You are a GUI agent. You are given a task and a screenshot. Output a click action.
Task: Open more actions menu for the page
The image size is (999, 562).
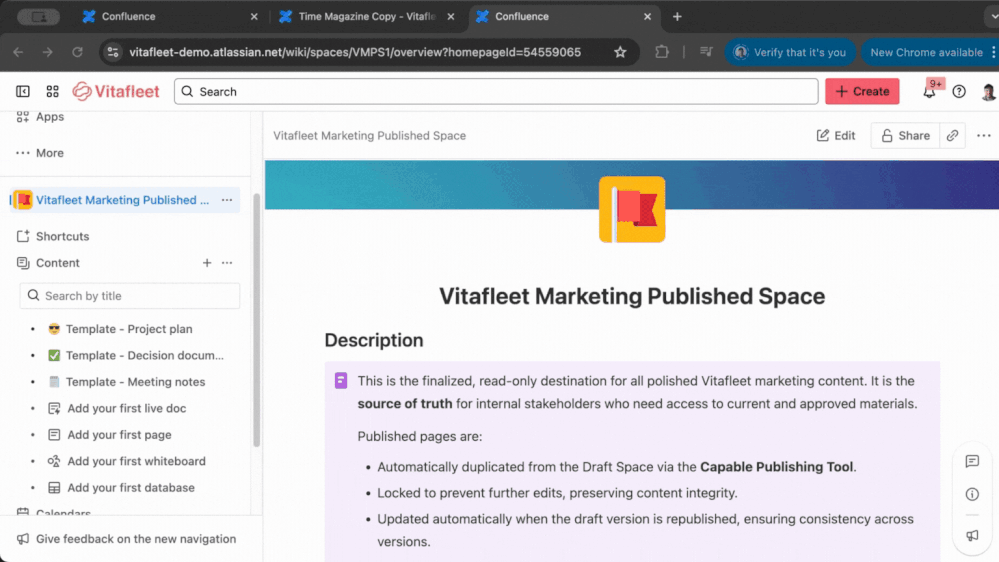click(984, 136)
